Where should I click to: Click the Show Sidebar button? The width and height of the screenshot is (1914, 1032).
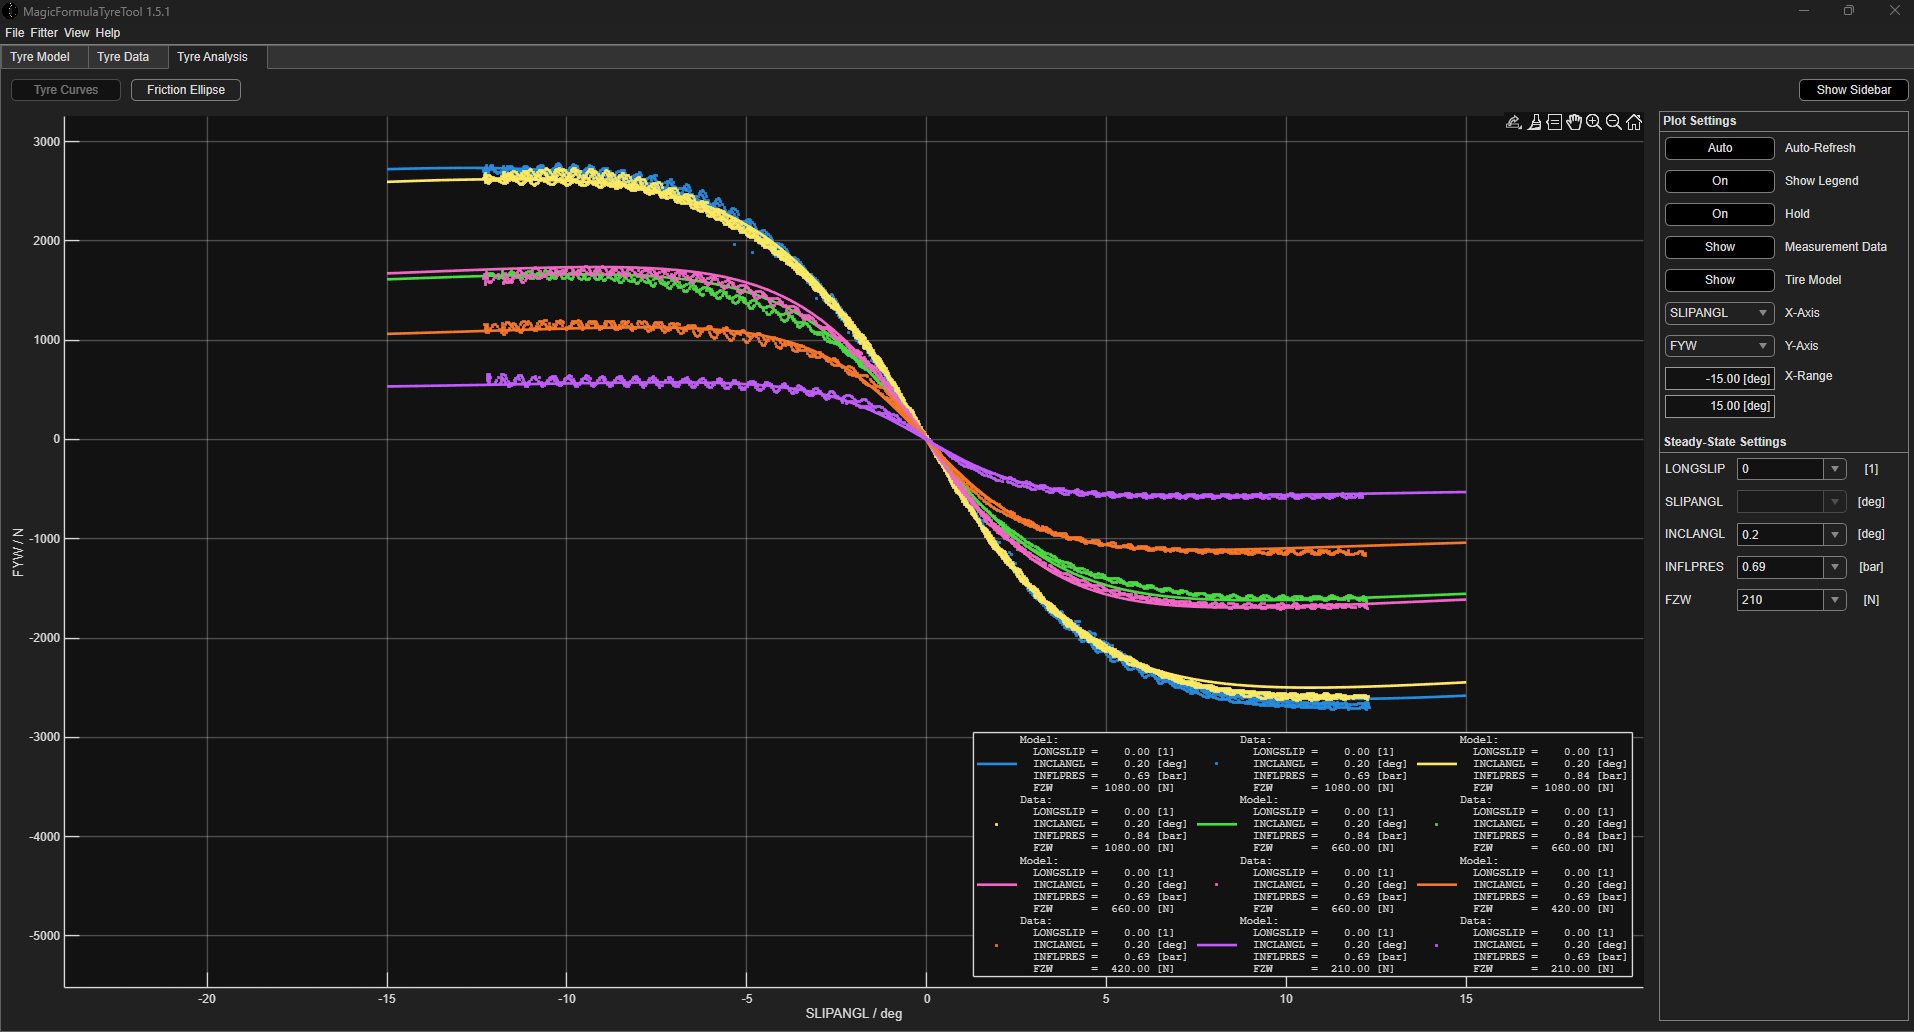pos(1854,90)
